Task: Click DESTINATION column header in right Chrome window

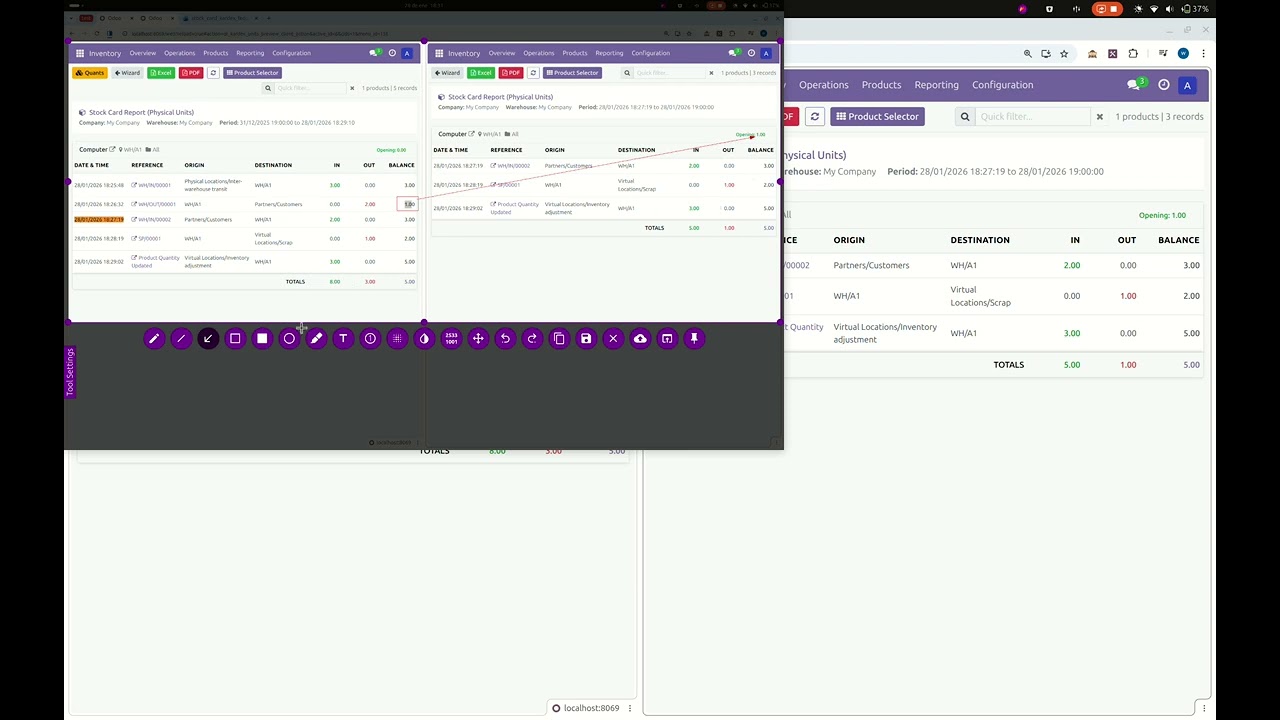Action: click(x=980, y=240)
